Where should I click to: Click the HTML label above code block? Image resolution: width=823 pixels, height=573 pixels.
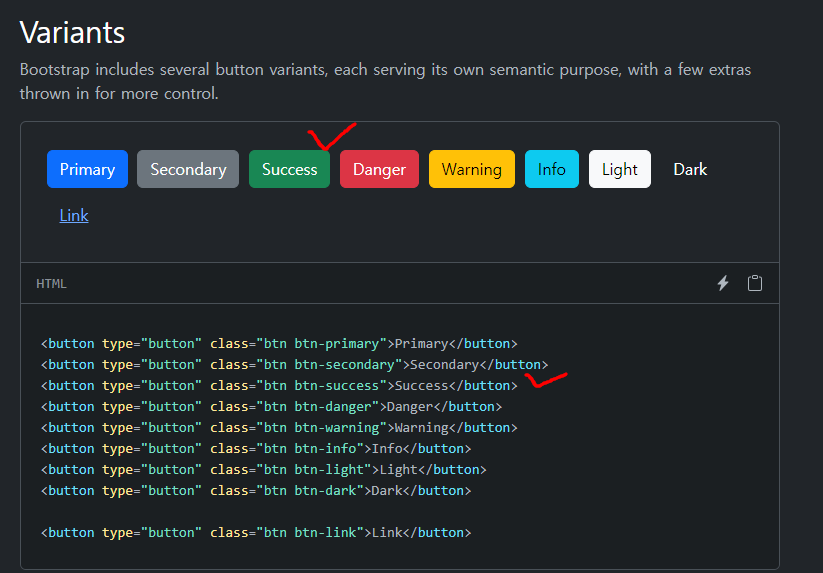pyautogui.click(x=51, y=283)
